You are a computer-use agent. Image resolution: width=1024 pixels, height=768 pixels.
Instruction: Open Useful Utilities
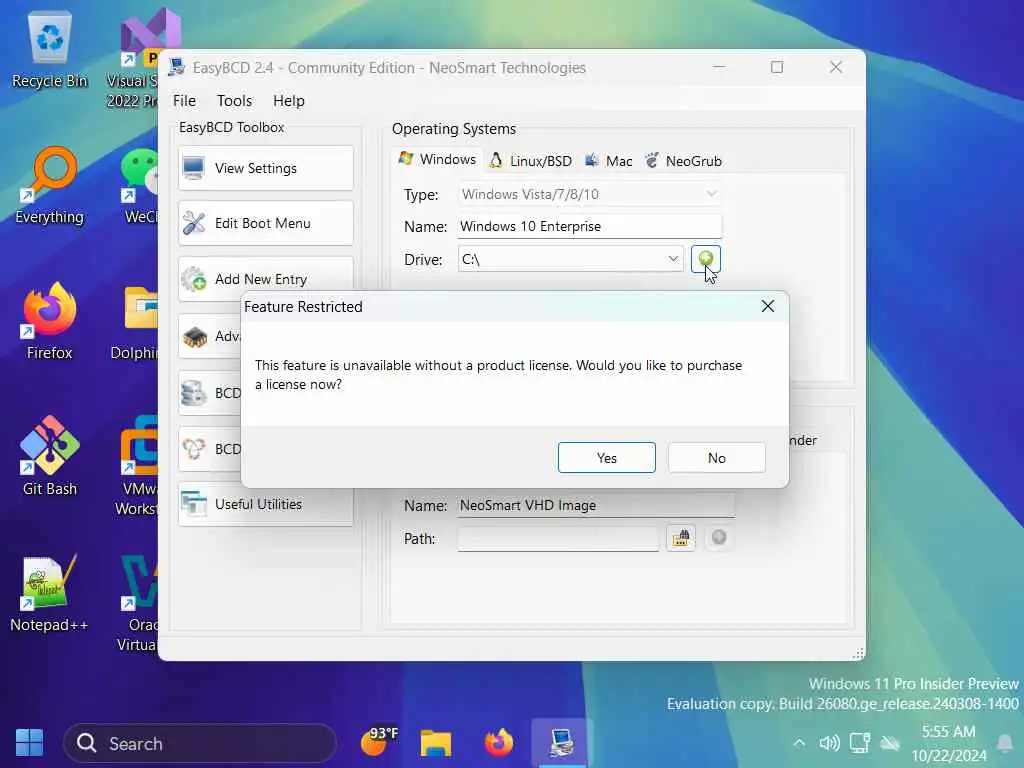(x=266, y=504)
